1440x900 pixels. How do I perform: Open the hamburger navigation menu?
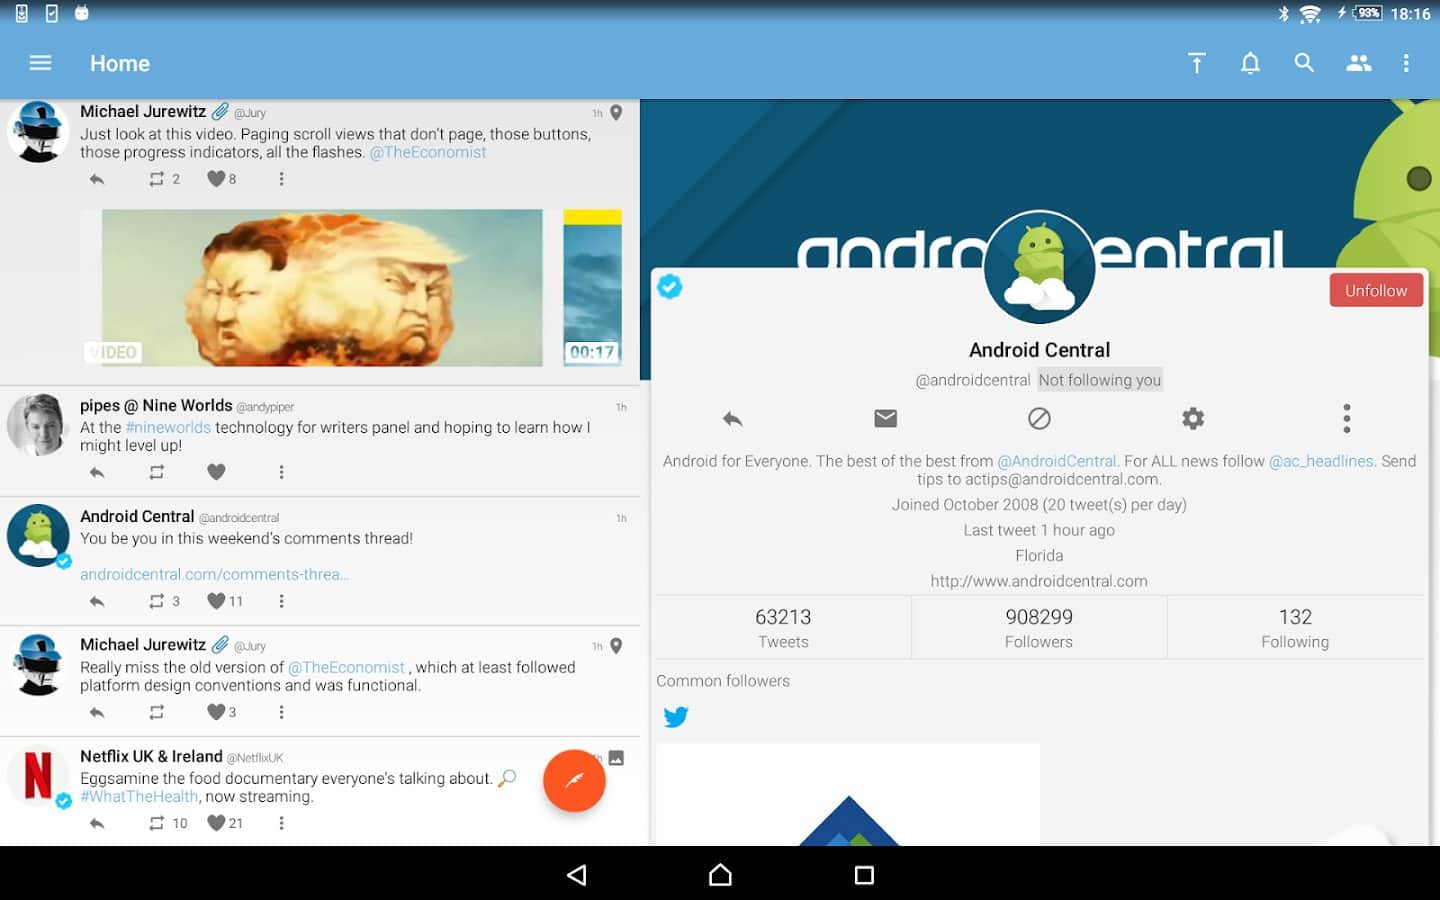click(40, 63)
